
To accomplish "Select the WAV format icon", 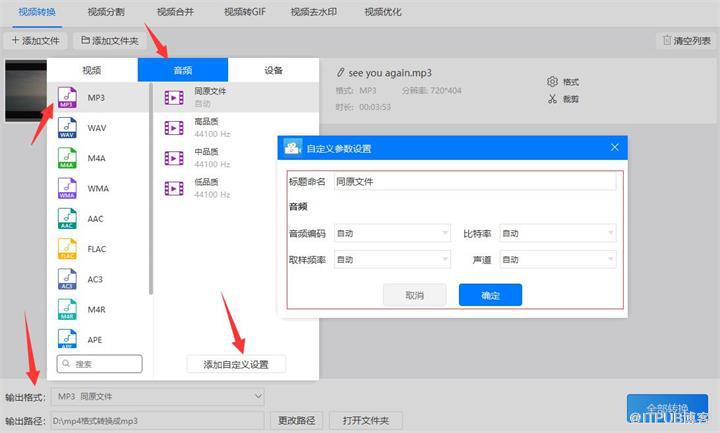I will 67,128.
